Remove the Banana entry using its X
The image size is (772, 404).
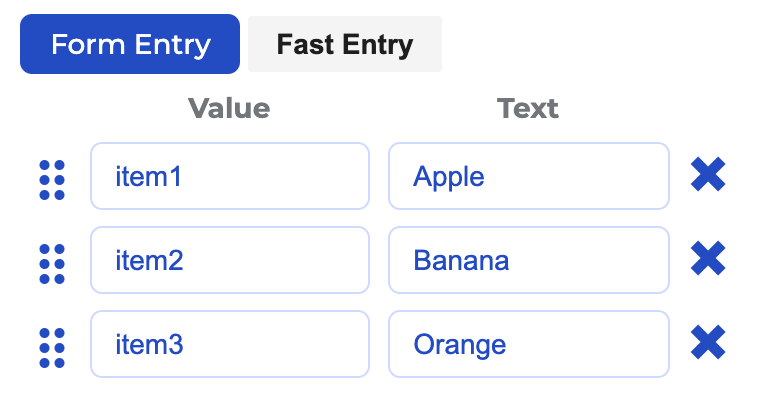708,261
